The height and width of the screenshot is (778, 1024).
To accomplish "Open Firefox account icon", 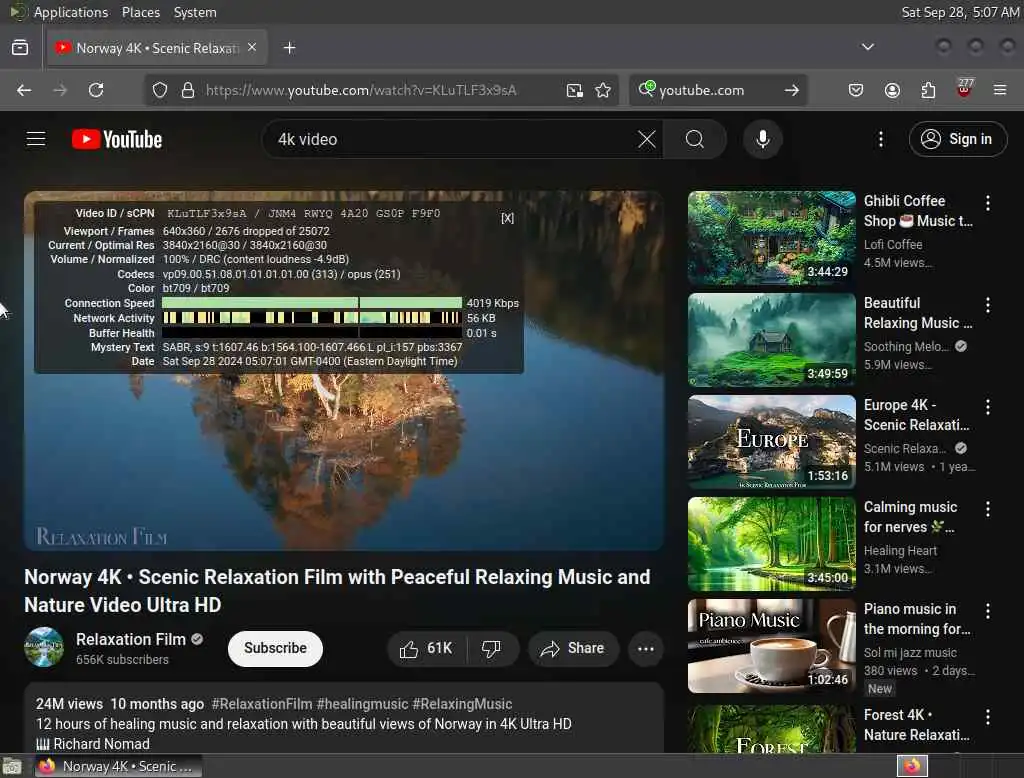I will click(x=892, y=90).
